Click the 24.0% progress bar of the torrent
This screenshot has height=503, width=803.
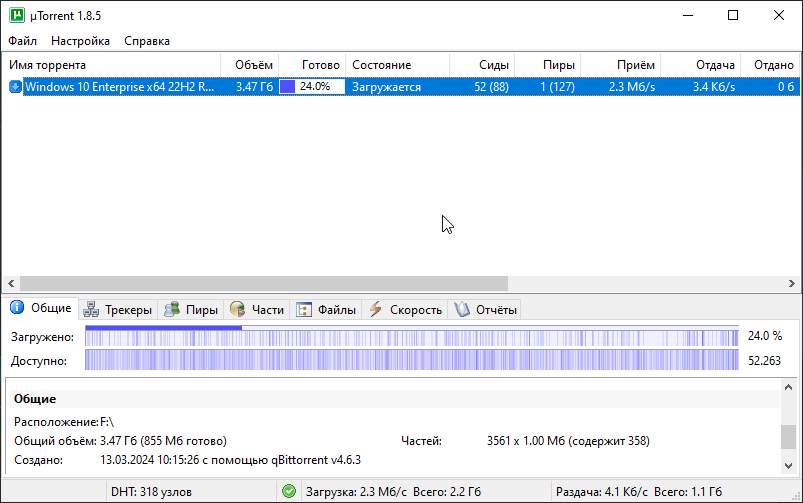[312, 87]
